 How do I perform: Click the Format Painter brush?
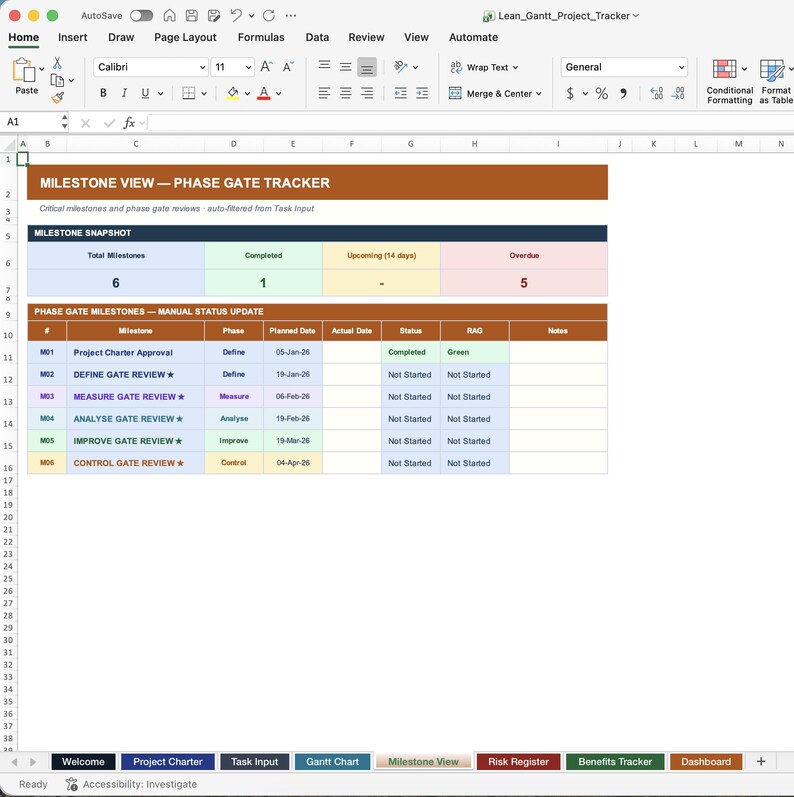tap(58, 98)
